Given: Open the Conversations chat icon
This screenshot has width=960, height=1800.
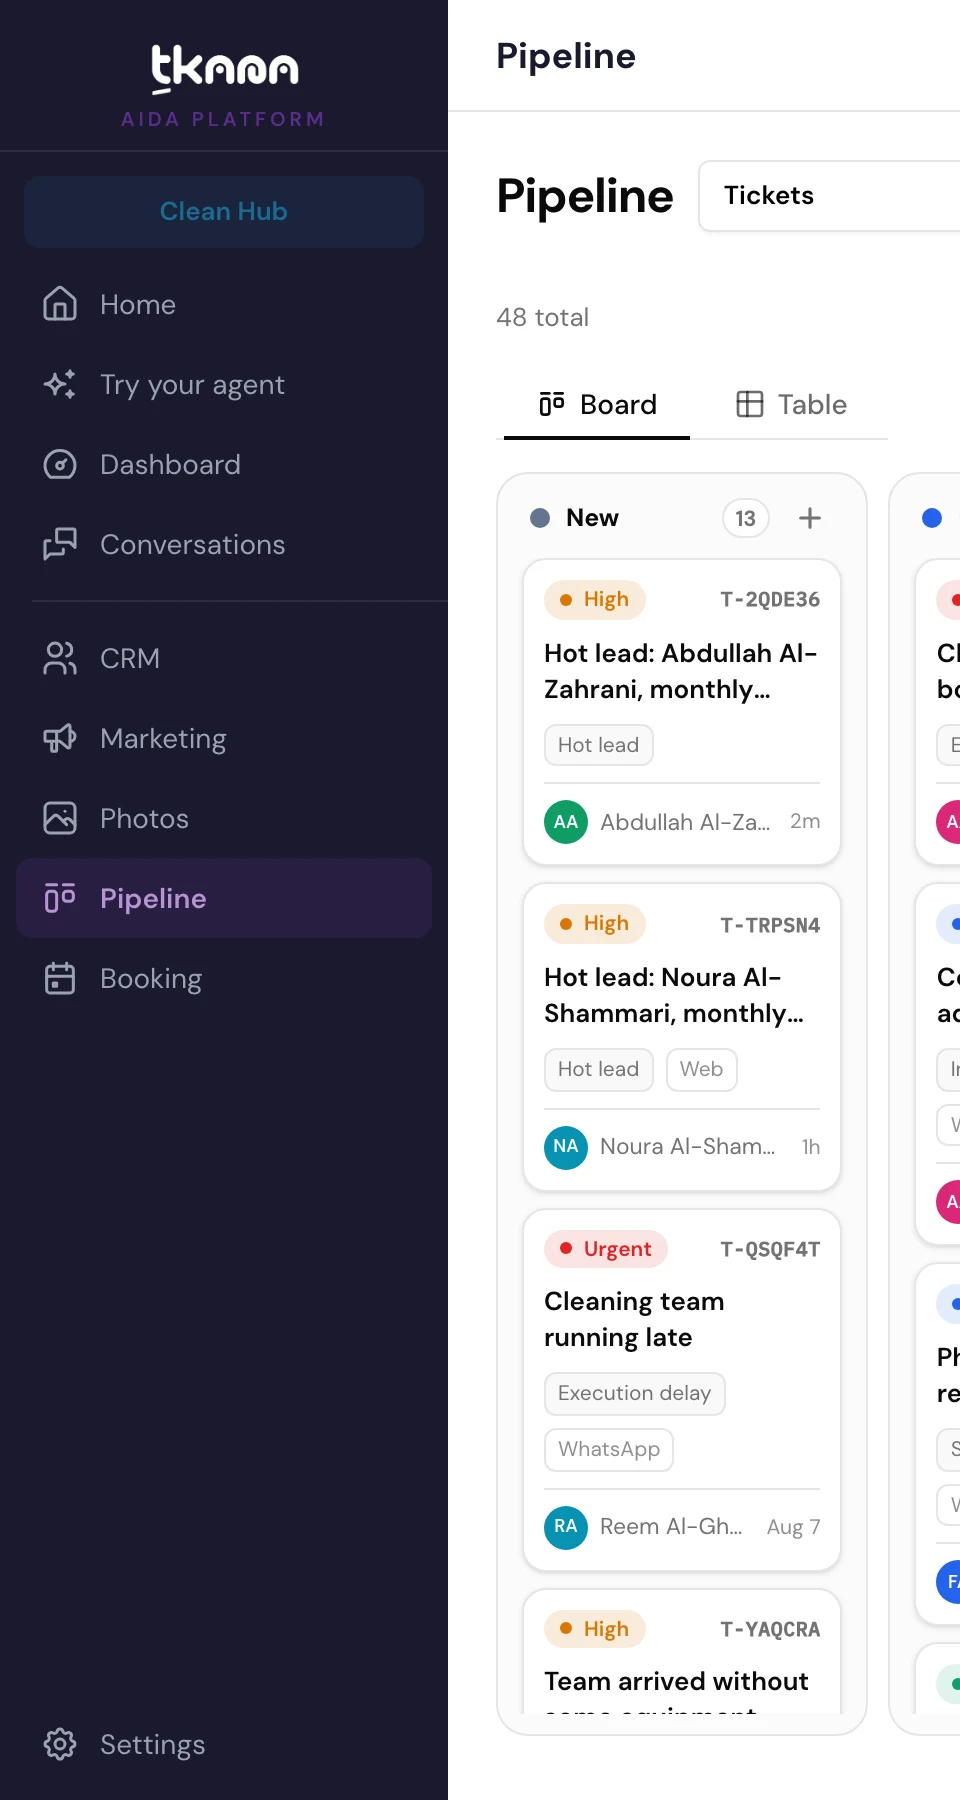Looking at the screenshot, I should click(x=60, y=544).
